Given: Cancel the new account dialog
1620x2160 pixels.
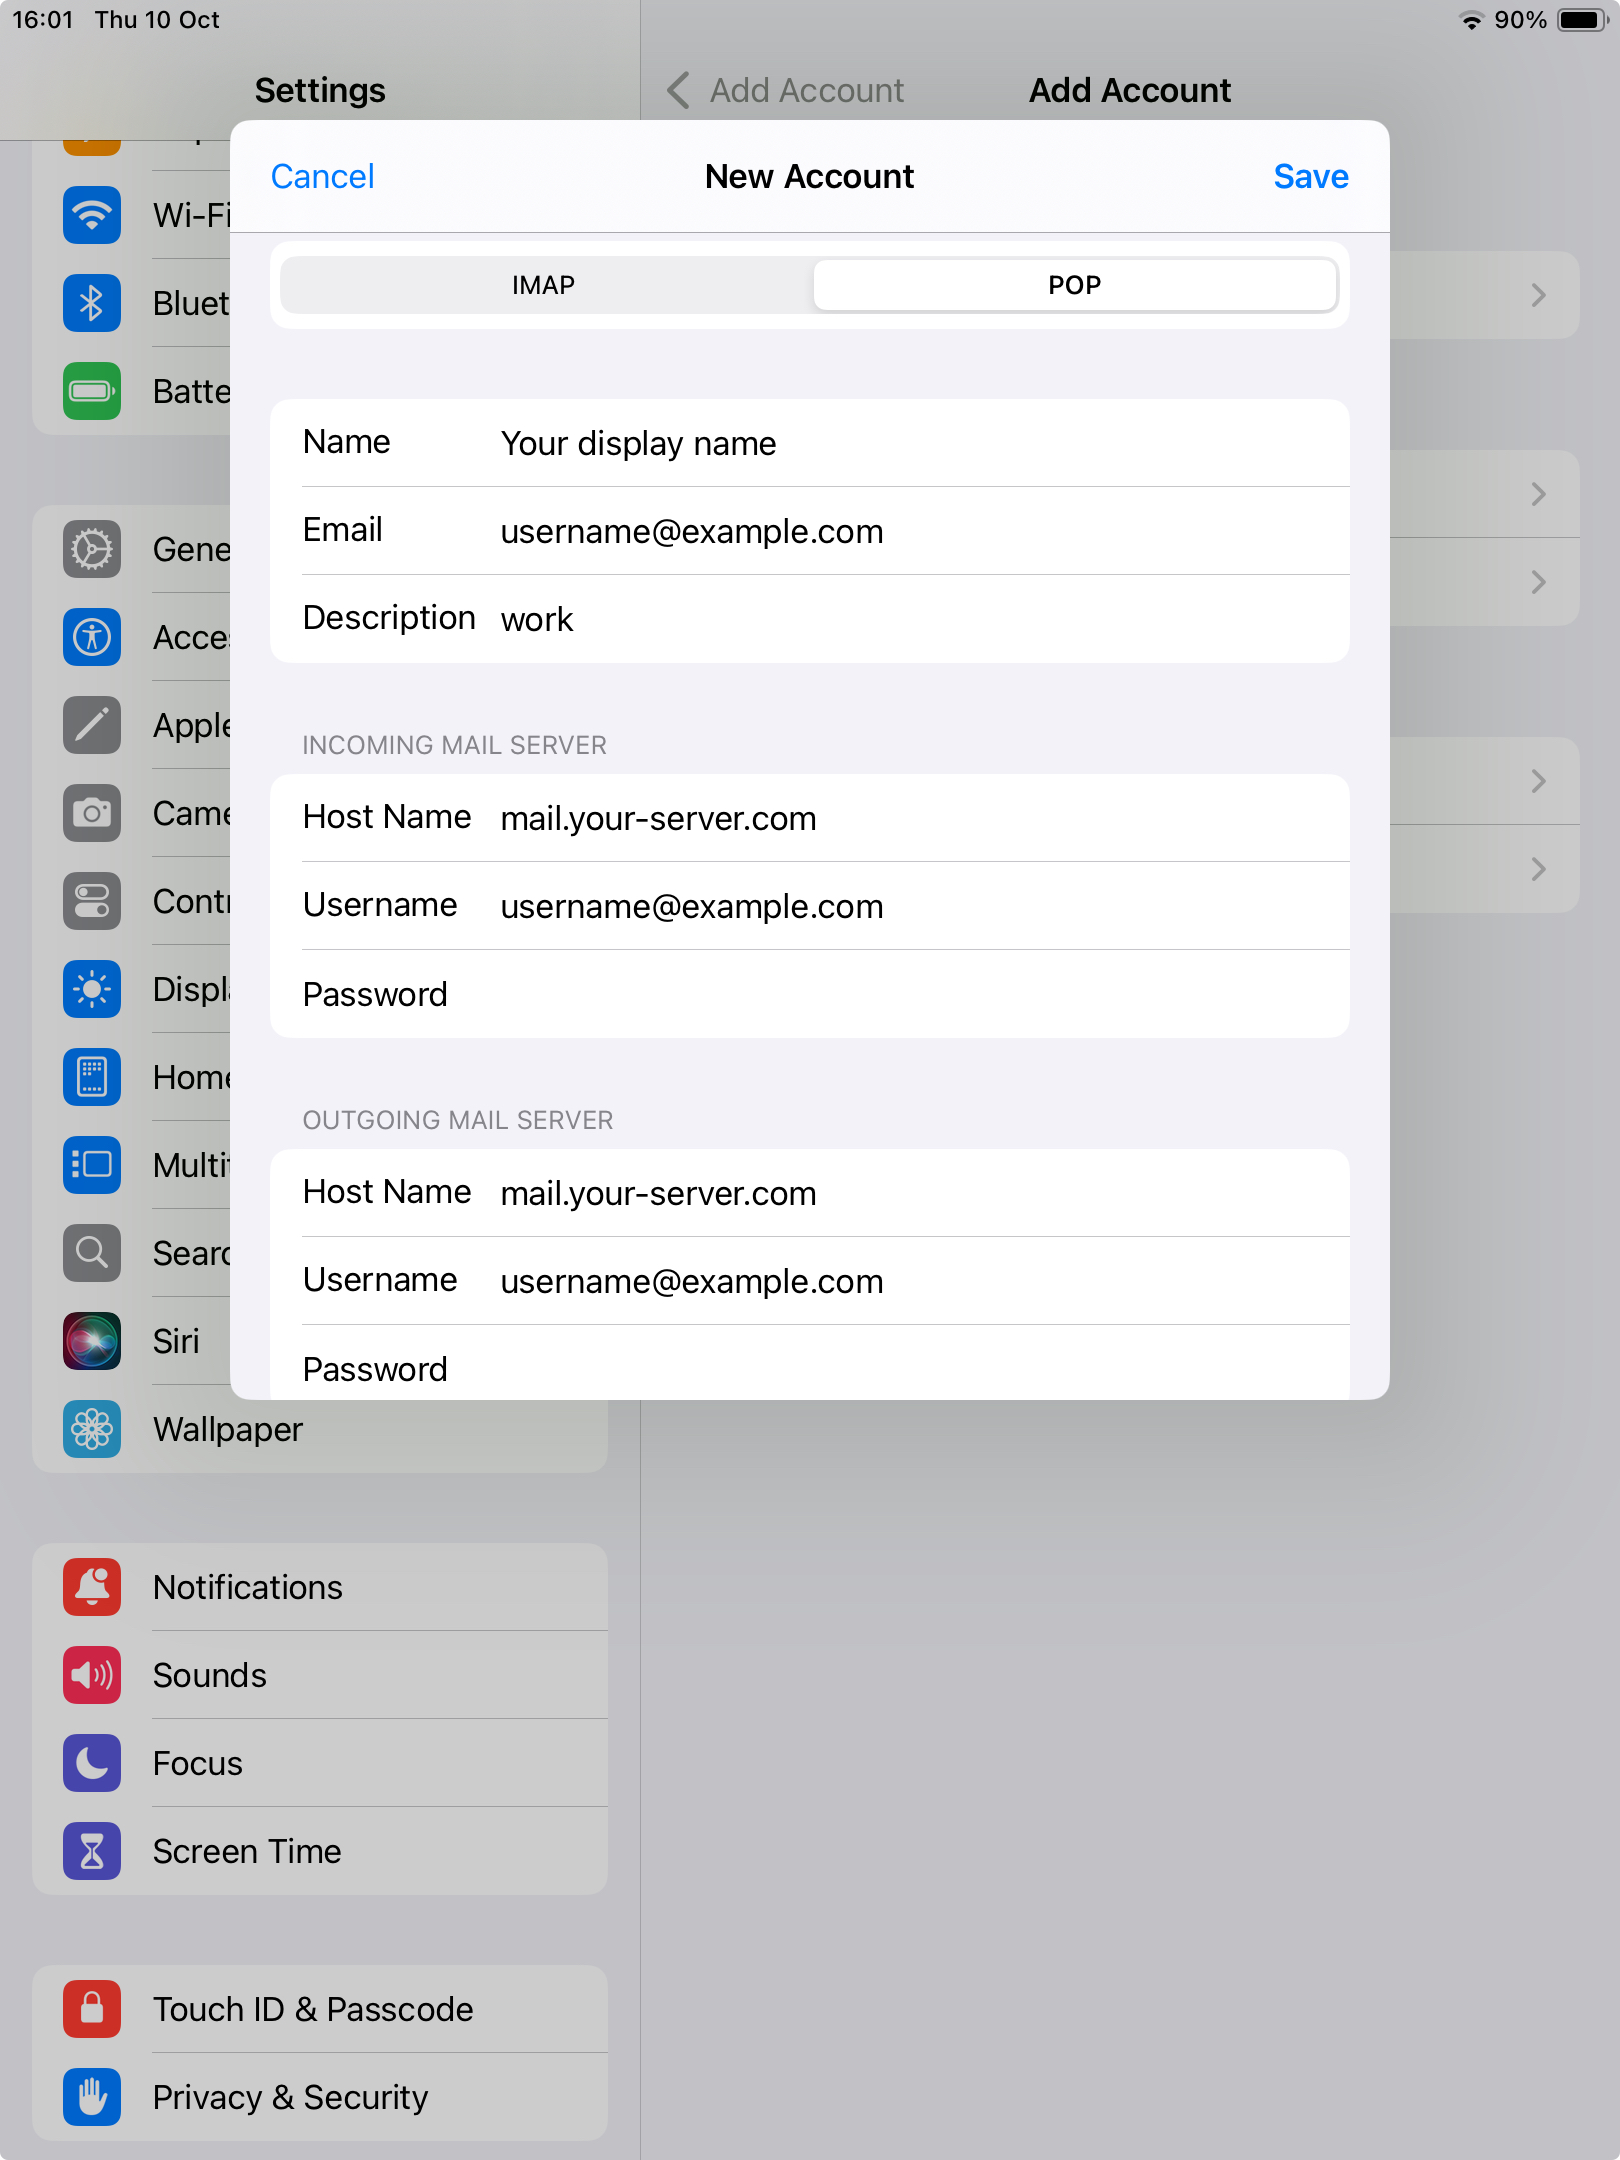Looking at the screenshot, I should tap(322, 176).
